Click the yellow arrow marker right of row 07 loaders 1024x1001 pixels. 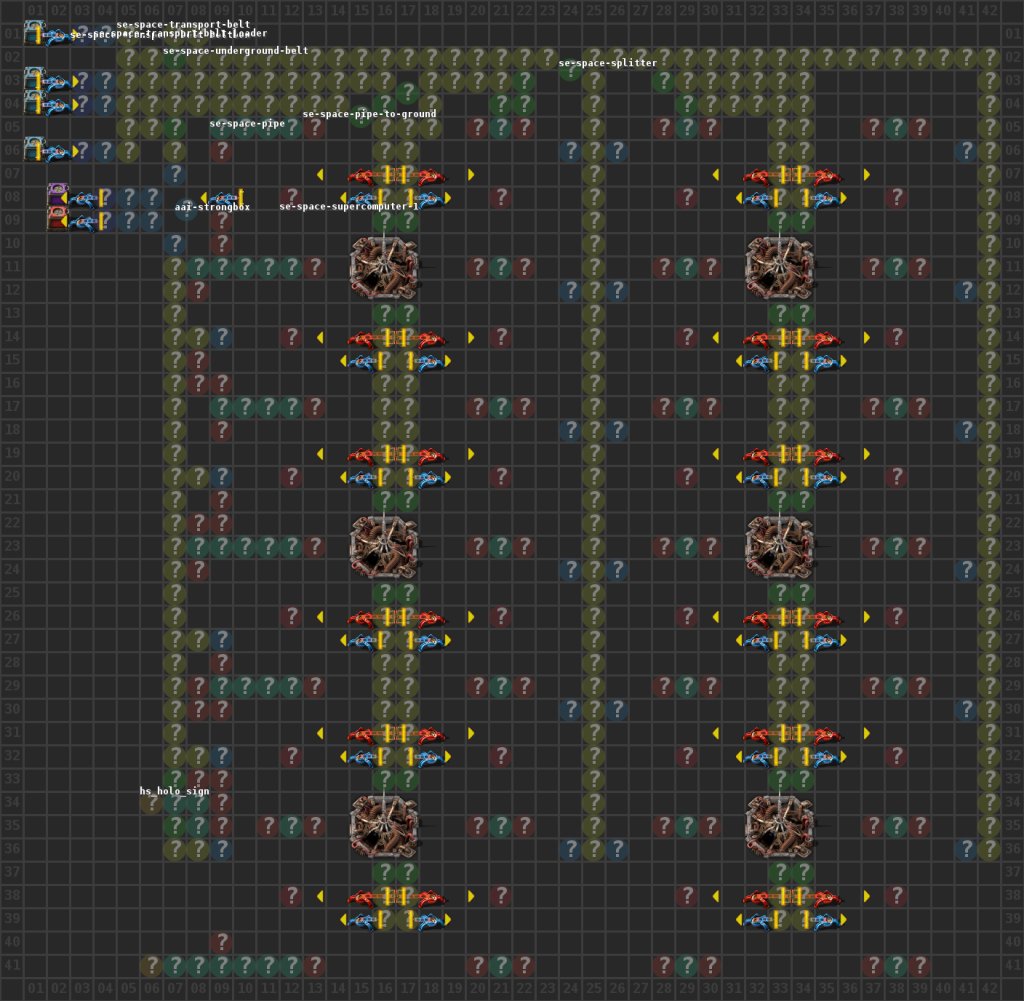click(x=470, y=174)
